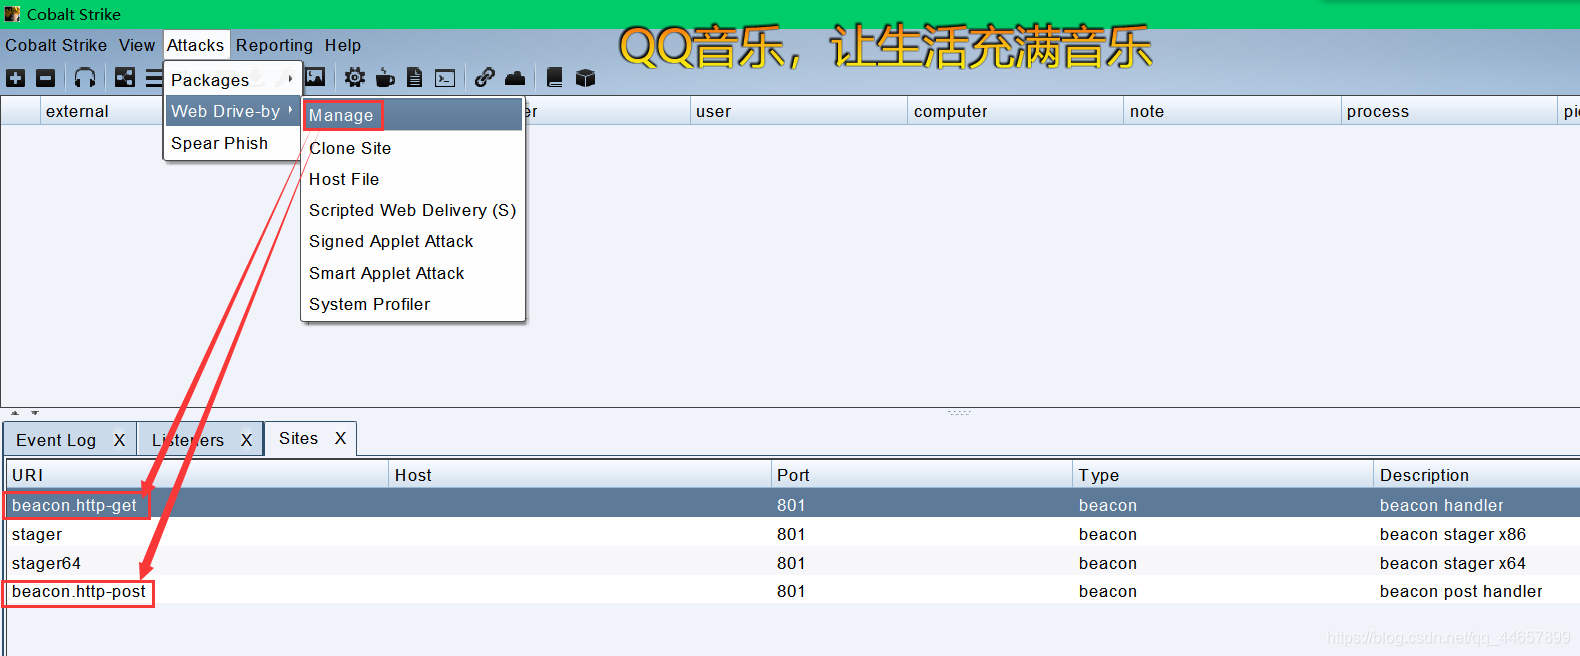Expand the Packages submenu
Viewport: 1580px width, 656px height.
(x=233, y=80)
